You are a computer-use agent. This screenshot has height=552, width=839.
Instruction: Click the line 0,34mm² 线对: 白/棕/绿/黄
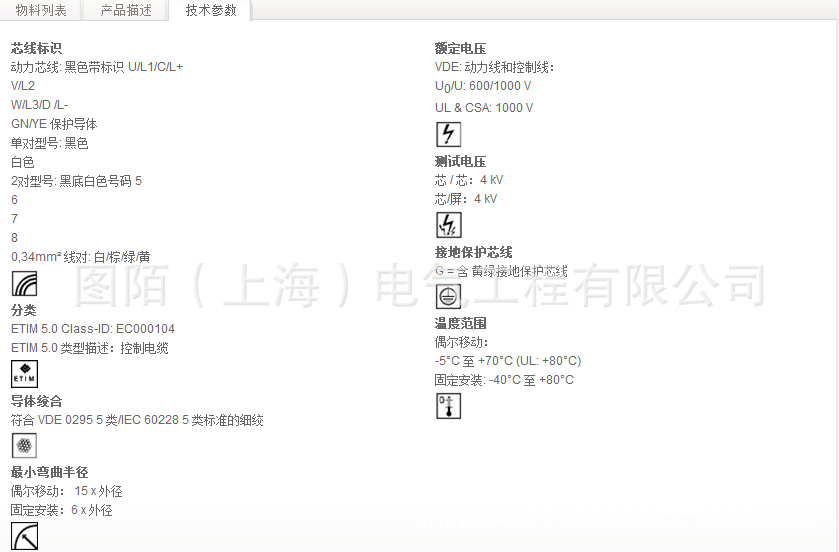click(x=80, y=257)
